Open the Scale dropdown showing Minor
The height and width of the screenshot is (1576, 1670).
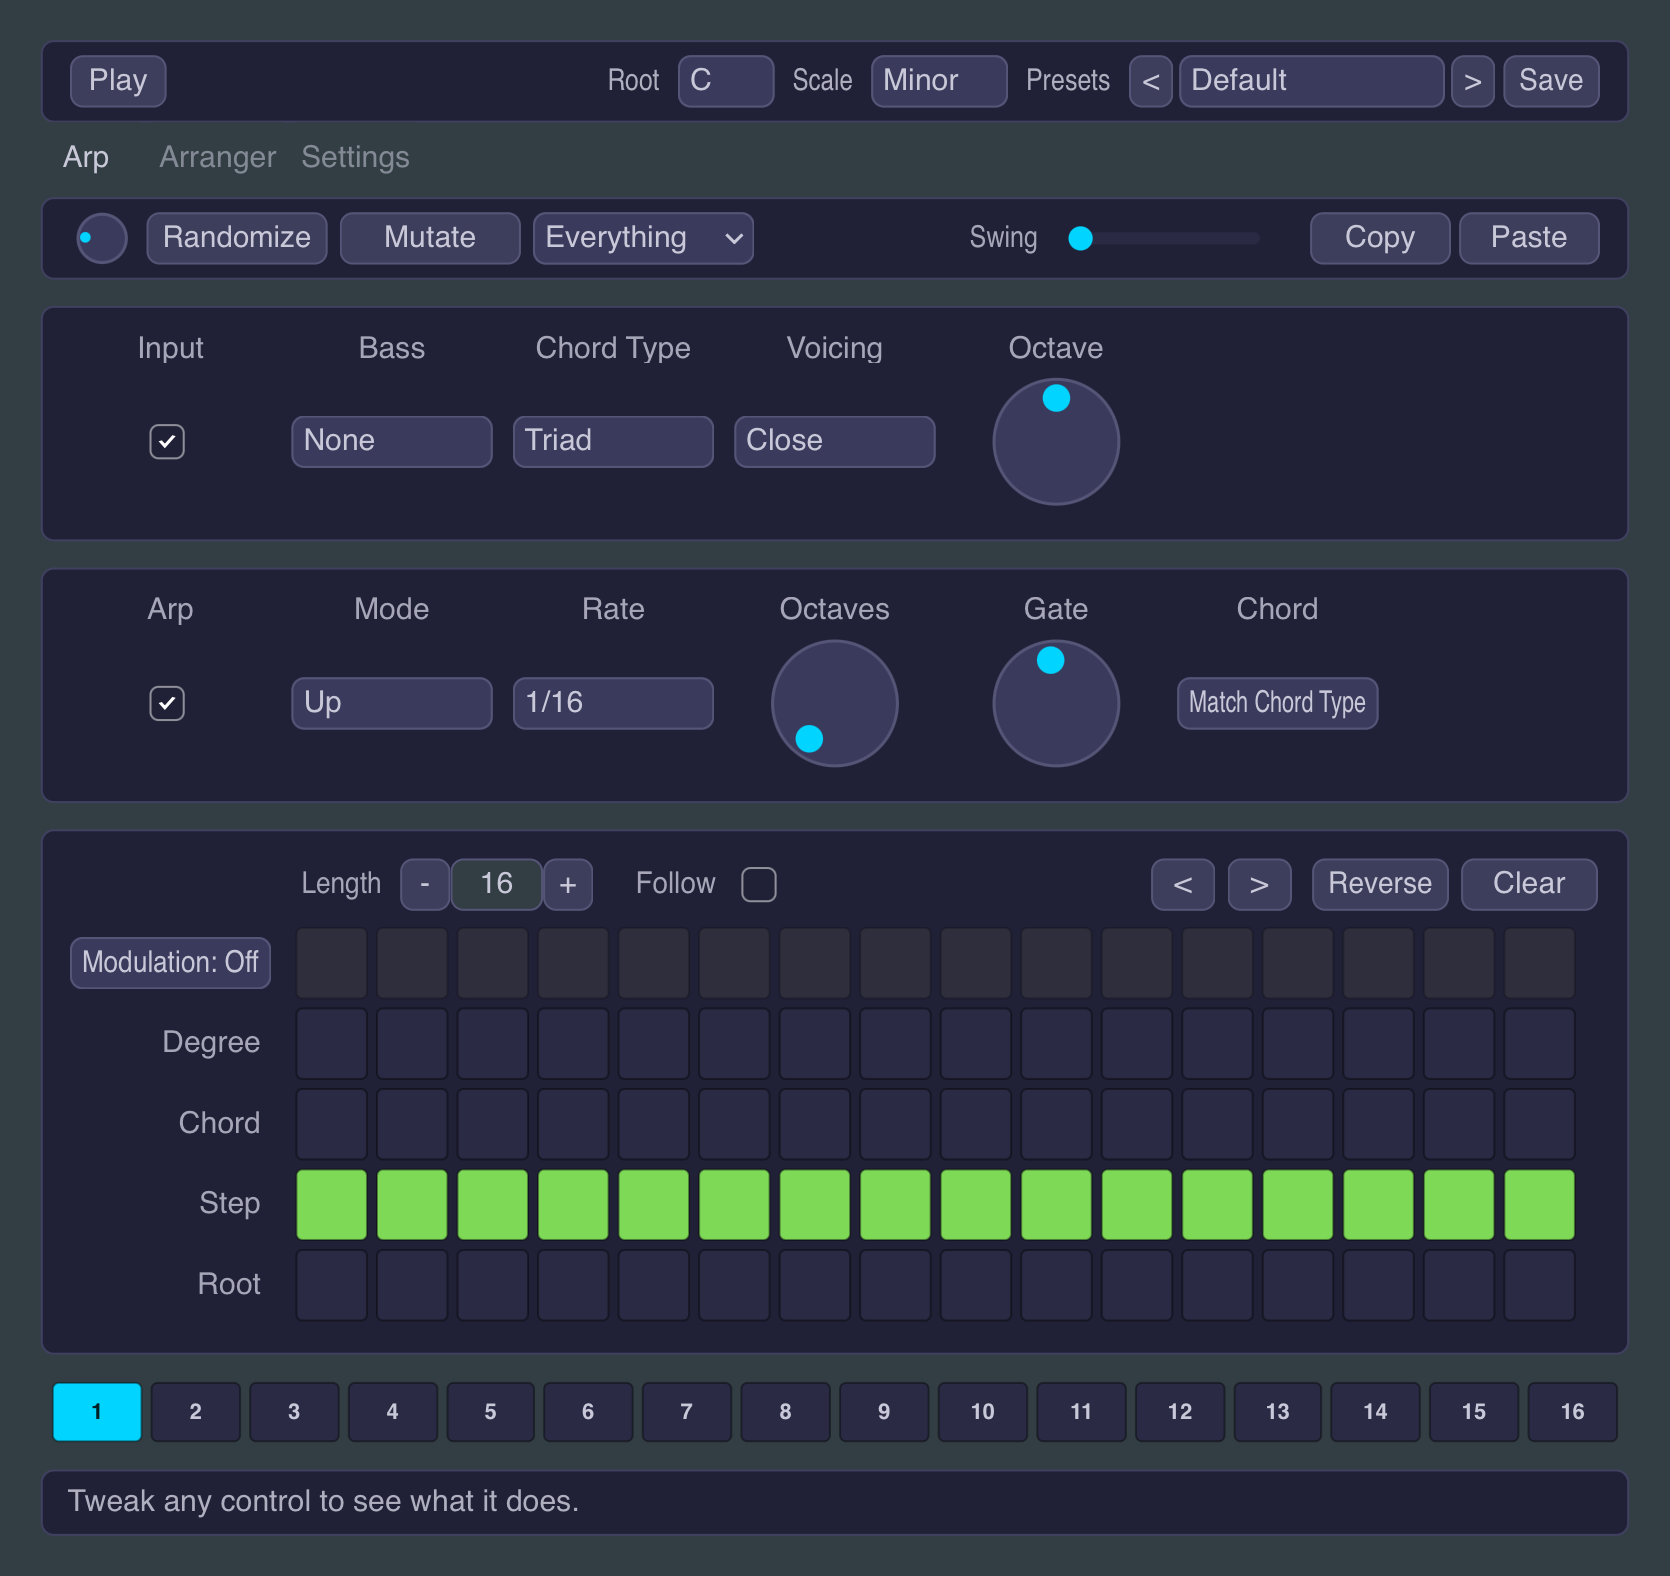[939, 81]
